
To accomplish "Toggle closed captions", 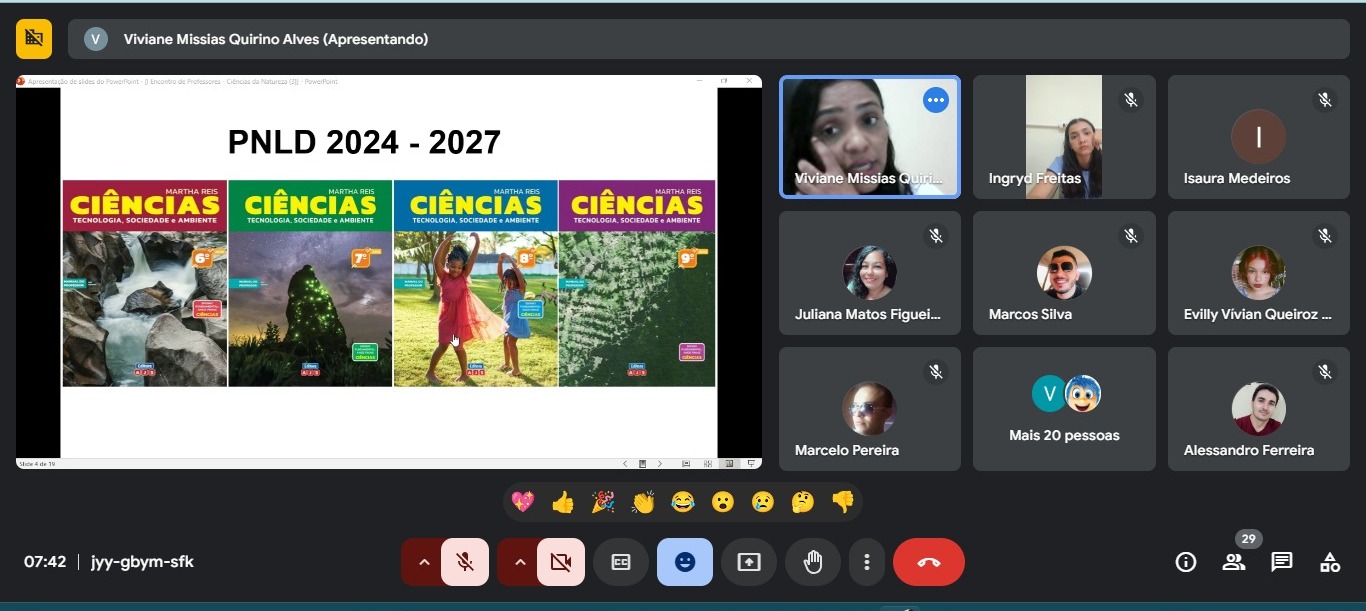I will pos(621,562).
